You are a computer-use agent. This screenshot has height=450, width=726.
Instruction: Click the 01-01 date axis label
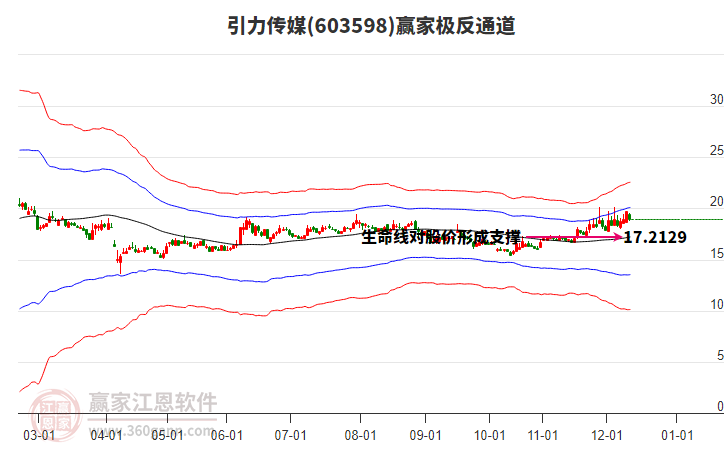tap(676, 435)
